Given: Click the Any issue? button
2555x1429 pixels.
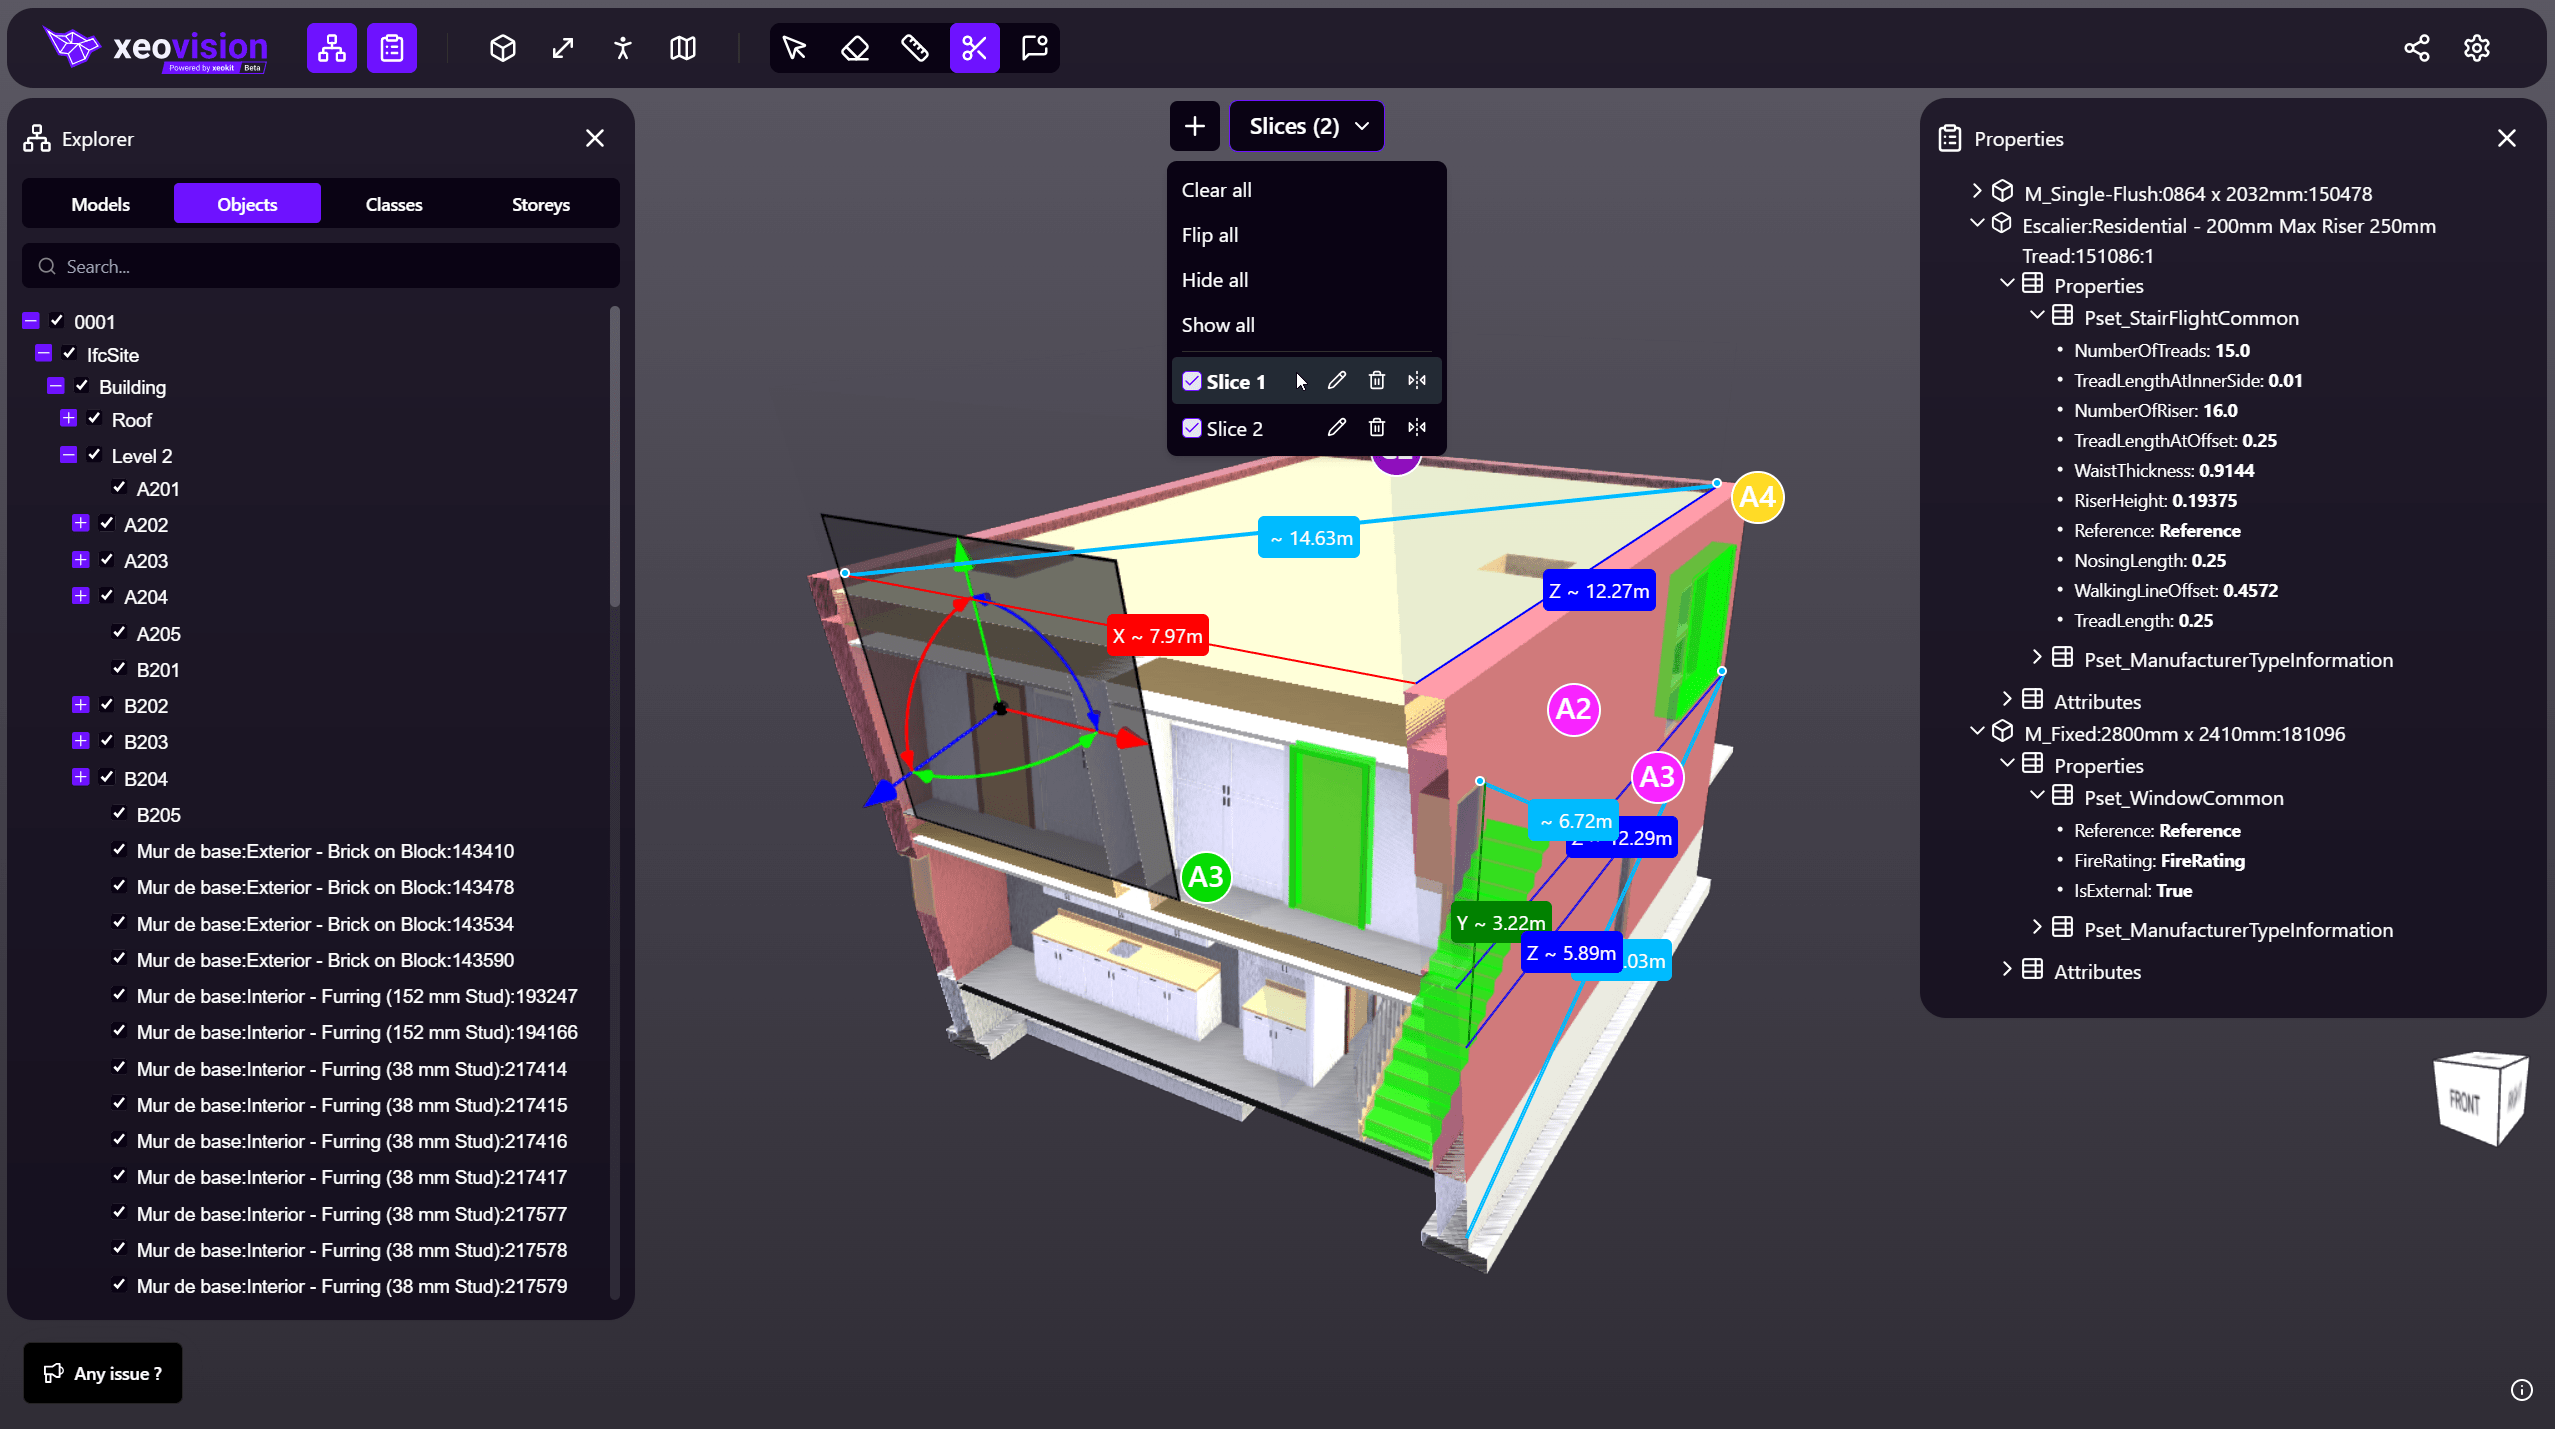Looking at the screenshot, I should point(103,1373).
